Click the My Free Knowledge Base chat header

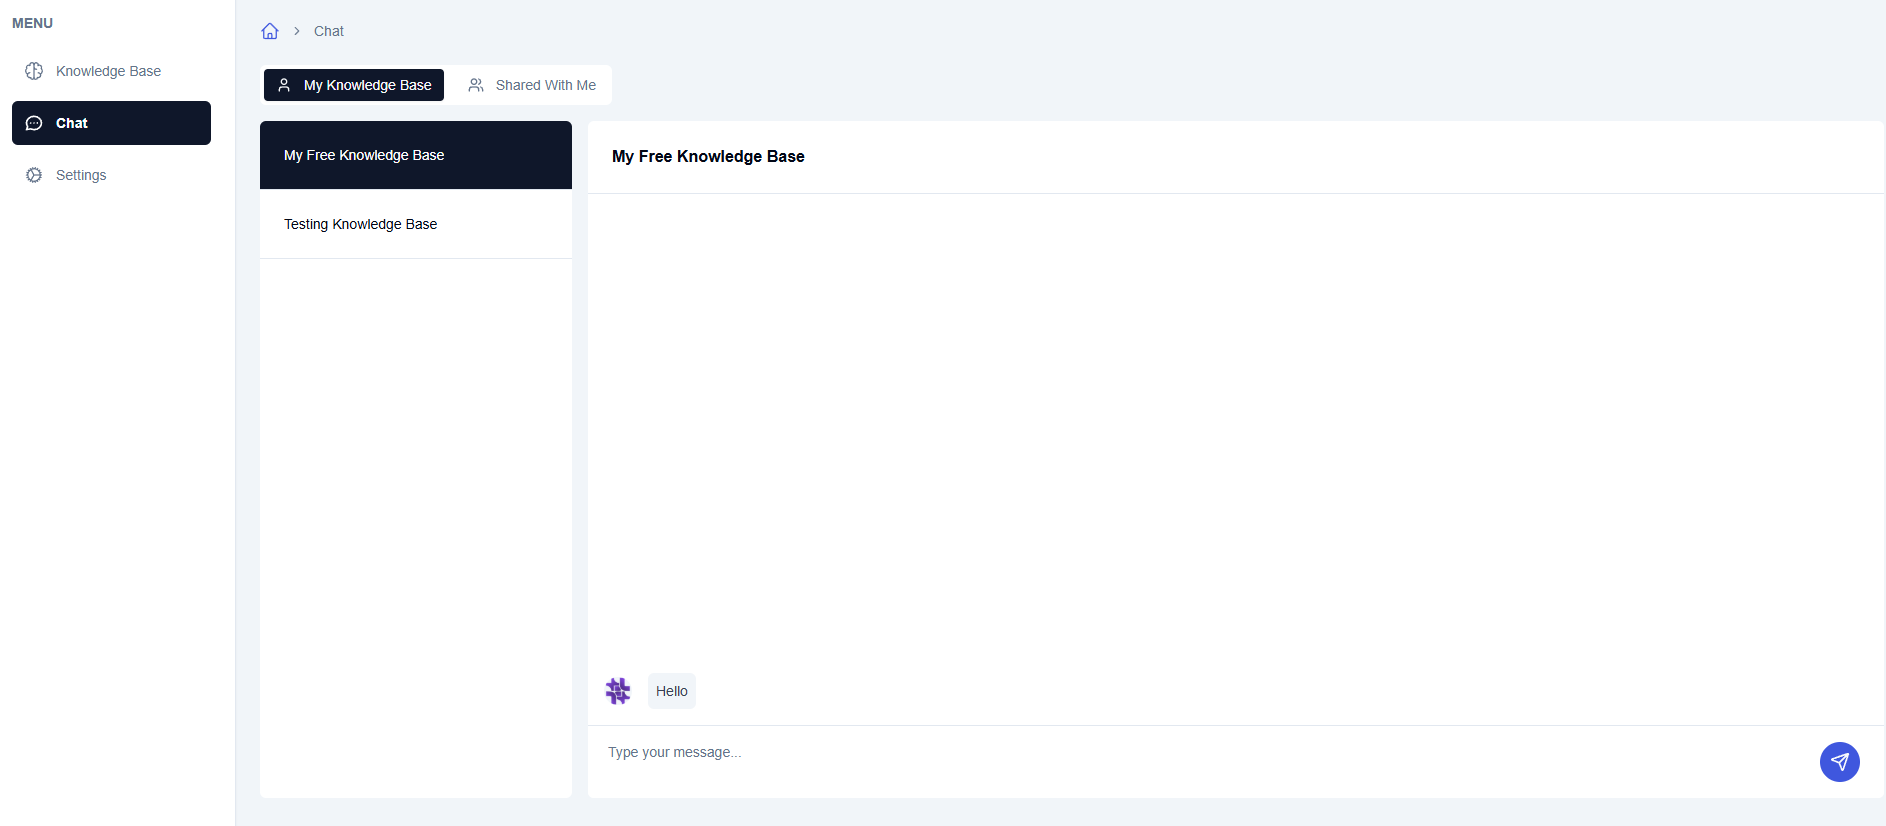pyautogui.click(x=708, y=156)
